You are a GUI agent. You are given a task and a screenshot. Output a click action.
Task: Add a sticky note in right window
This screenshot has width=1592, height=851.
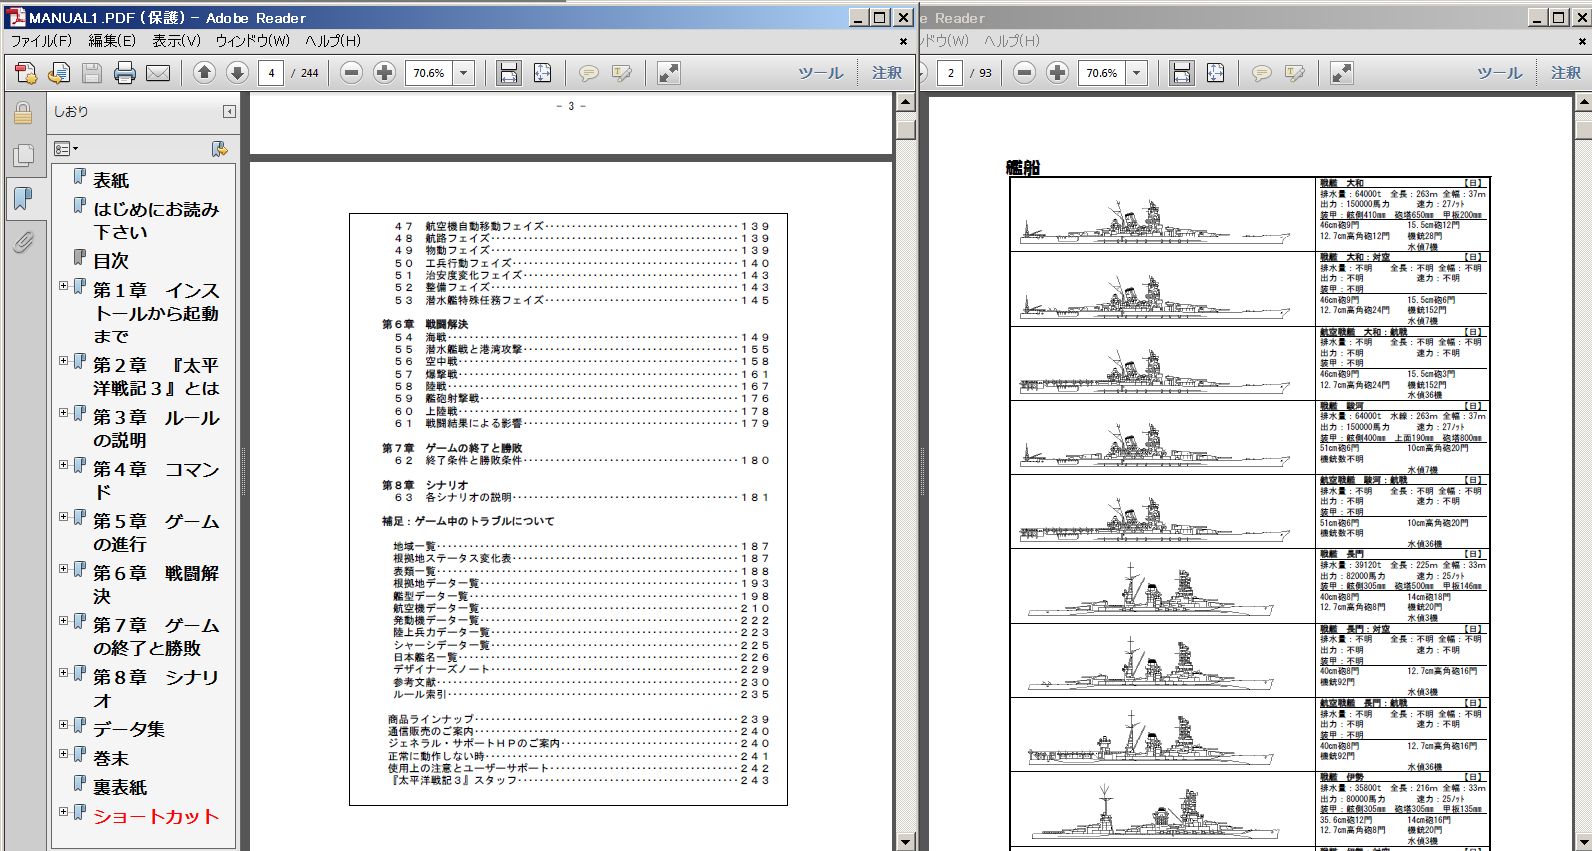[1262, 73]
